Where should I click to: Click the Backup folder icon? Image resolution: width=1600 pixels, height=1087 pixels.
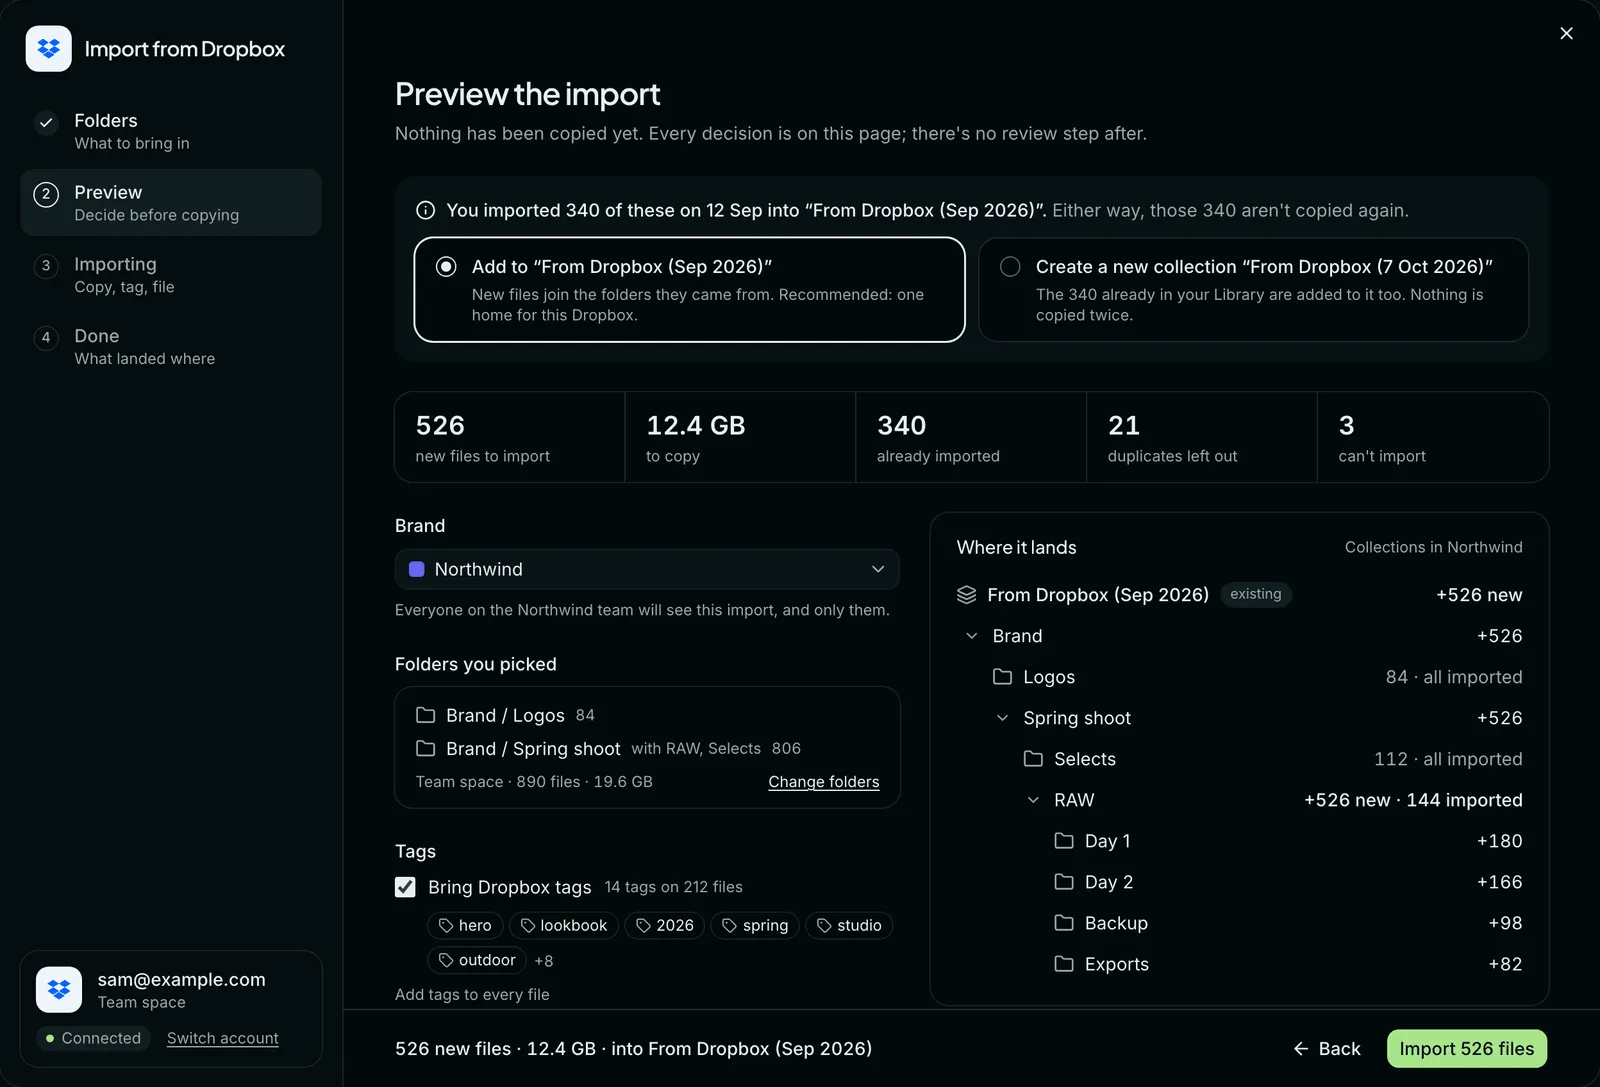[x=1064, y=923]
